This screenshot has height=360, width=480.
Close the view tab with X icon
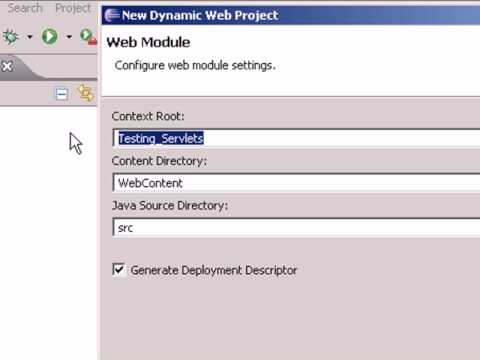pos(7,66)
